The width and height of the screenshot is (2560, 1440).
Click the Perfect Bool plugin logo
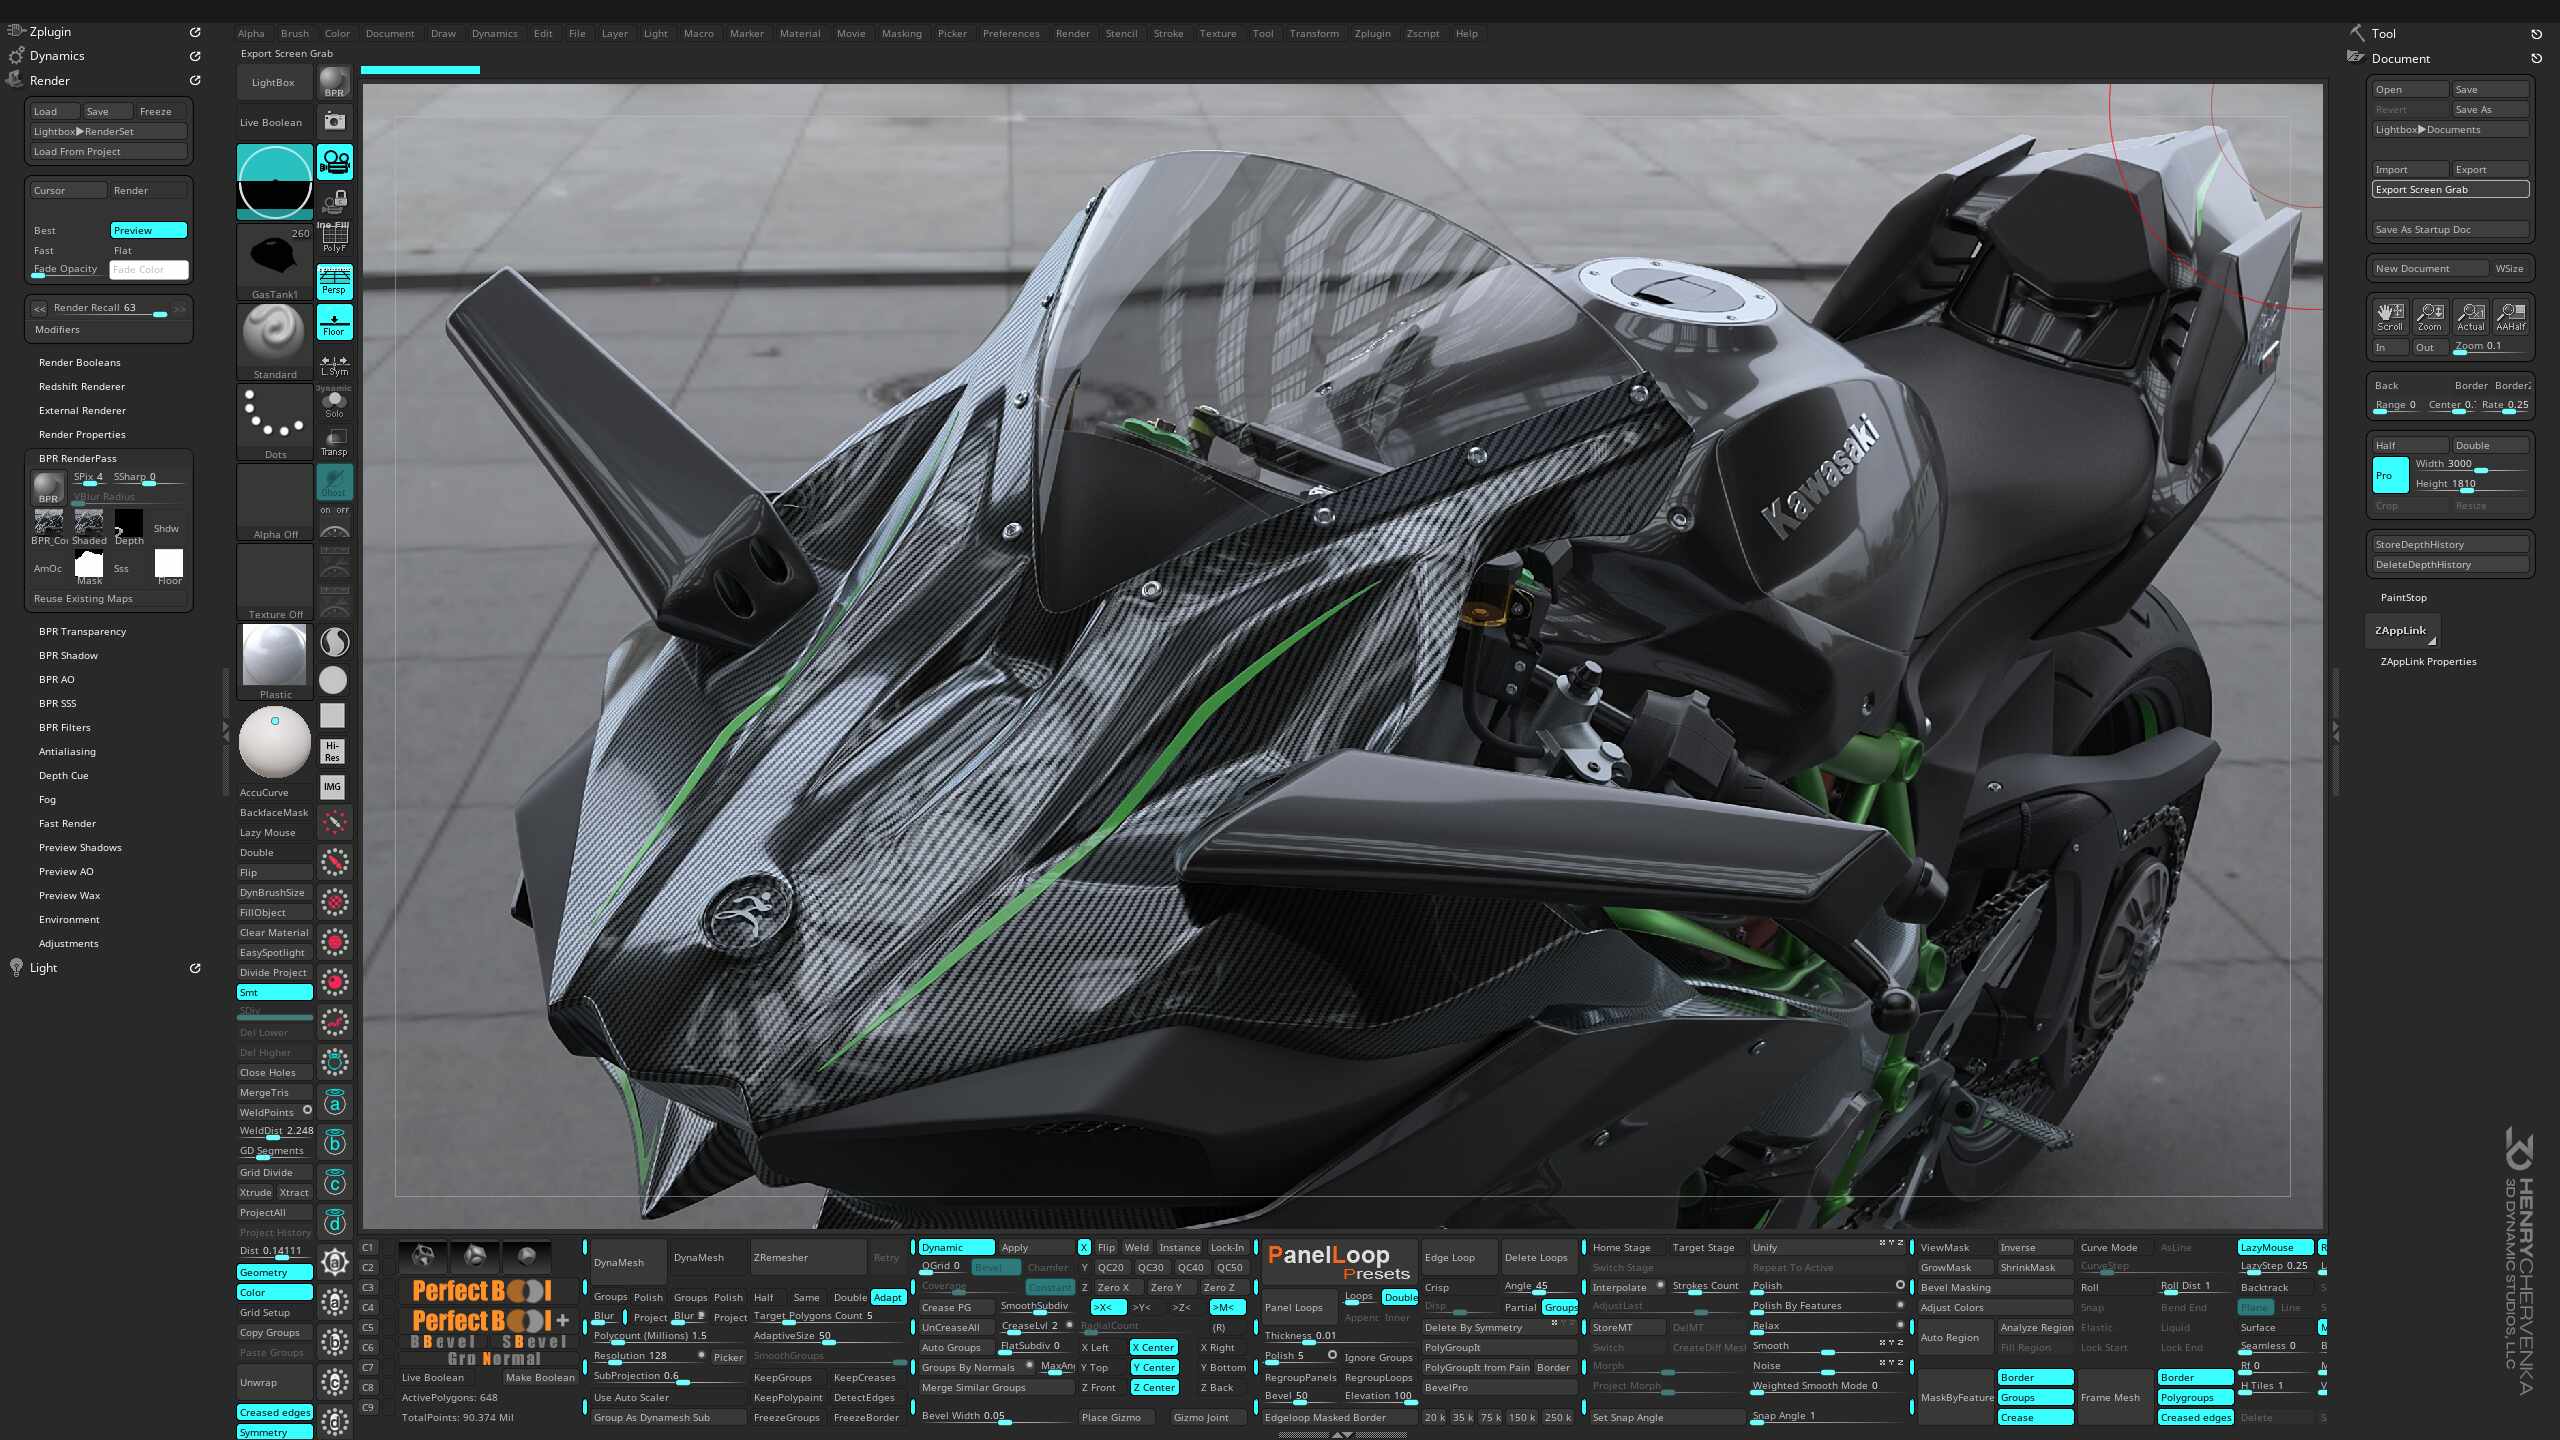482,1291
